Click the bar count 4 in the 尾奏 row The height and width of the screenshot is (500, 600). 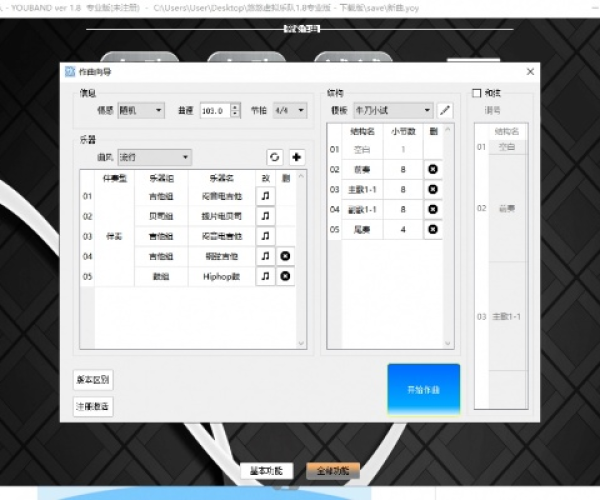coord(403,230)
